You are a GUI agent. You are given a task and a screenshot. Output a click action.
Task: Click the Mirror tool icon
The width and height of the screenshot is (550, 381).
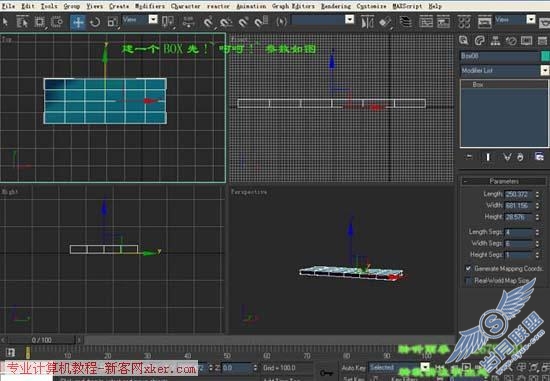click(367, 22)
